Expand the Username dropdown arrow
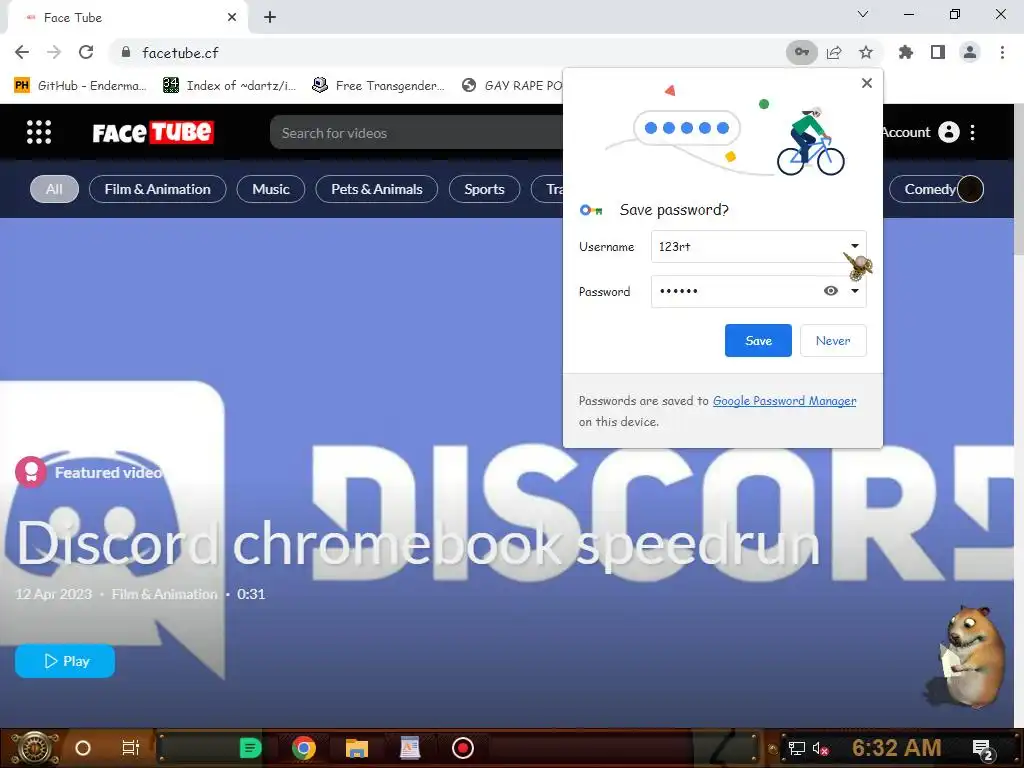Image resolution: width=1024 pixels, height=768 pixels. coord(854,246)
